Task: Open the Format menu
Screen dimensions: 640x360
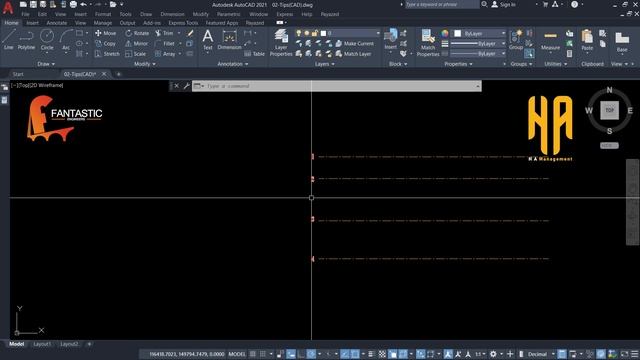Action: pos(103,14)
